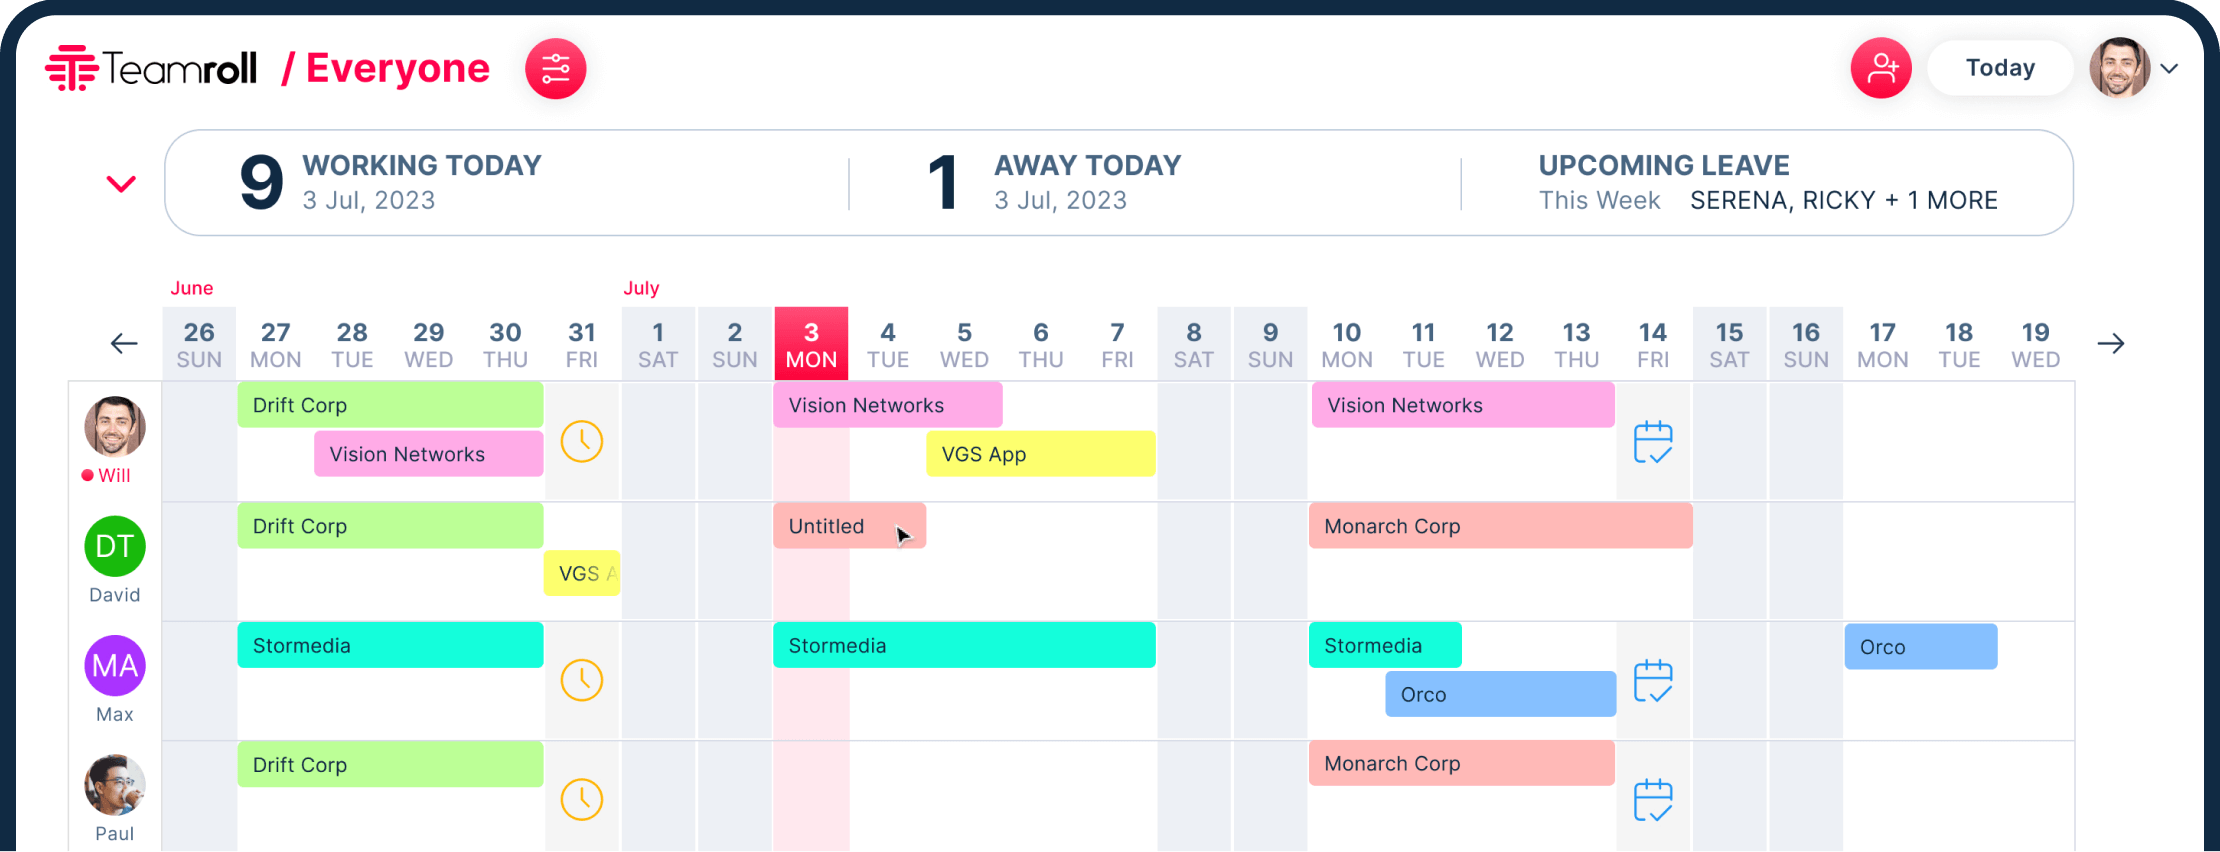This screenshot has height=852, width=2220.
Task: Open the filter options beside Everyone
Action: click(x=556, y=68)
